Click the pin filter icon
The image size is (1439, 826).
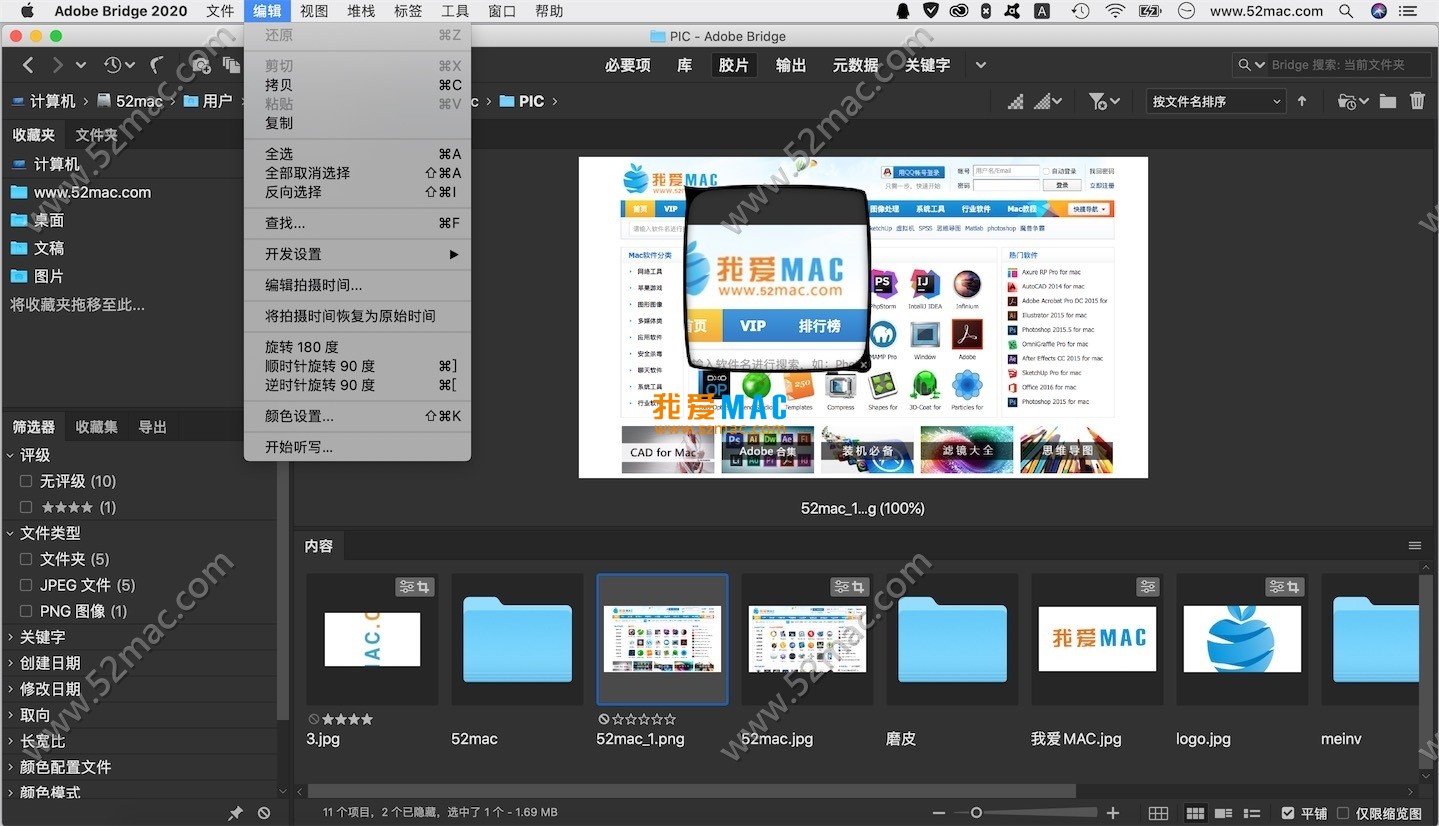pos(235,814)
